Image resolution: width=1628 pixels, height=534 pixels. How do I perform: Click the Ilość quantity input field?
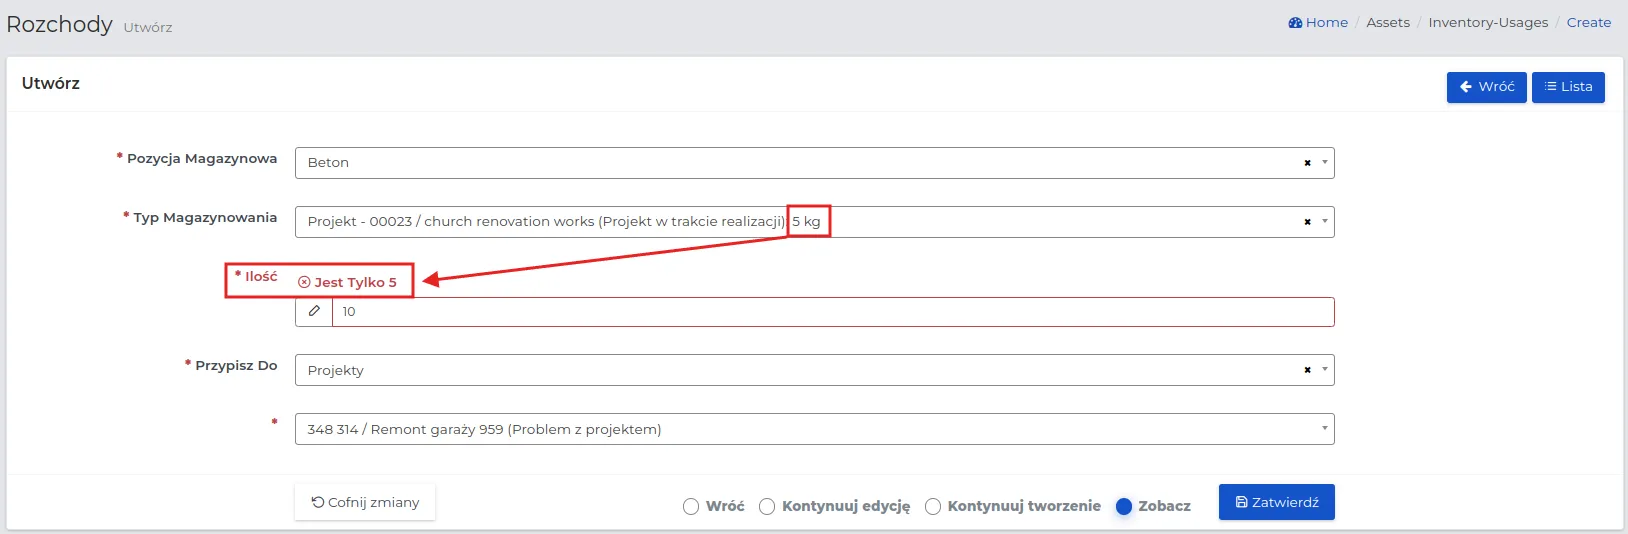click(x=833, y=311)
